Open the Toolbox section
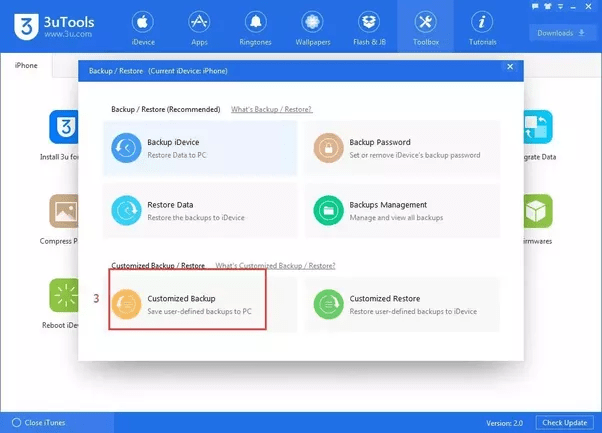 pos(425,28)
